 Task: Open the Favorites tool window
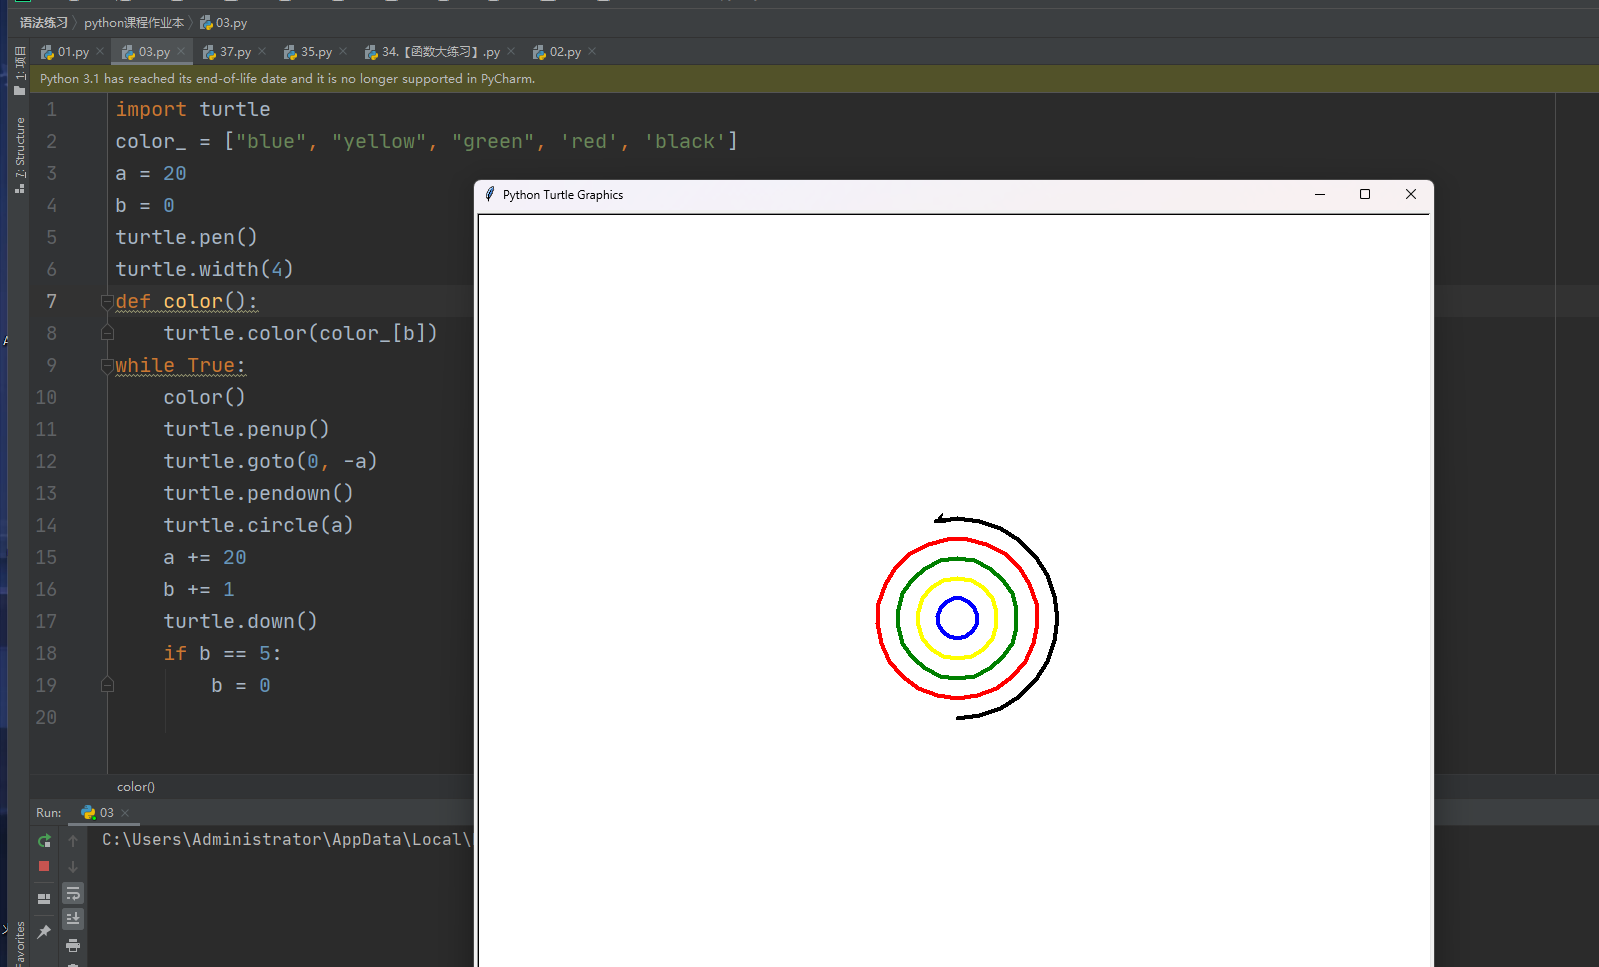tap(19, 943)
